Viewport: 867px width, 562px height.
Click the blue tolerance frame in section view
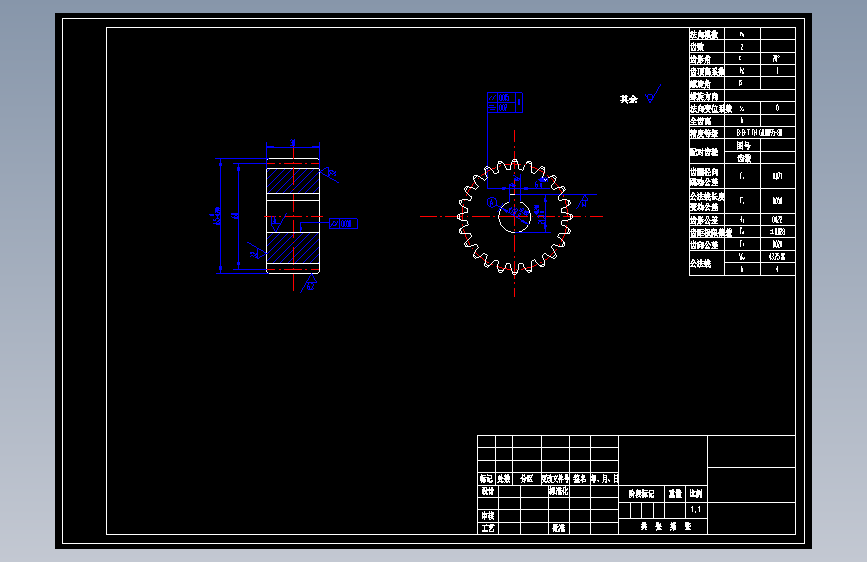tap(343, 223)
